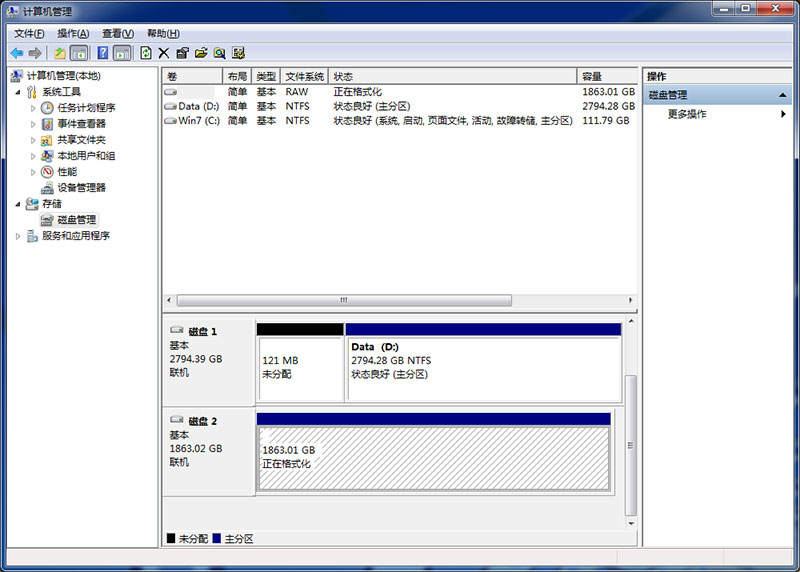The image size is (800, 572).
Task: Expand the 任务计划程序 tree node
Action: (33, 108)
